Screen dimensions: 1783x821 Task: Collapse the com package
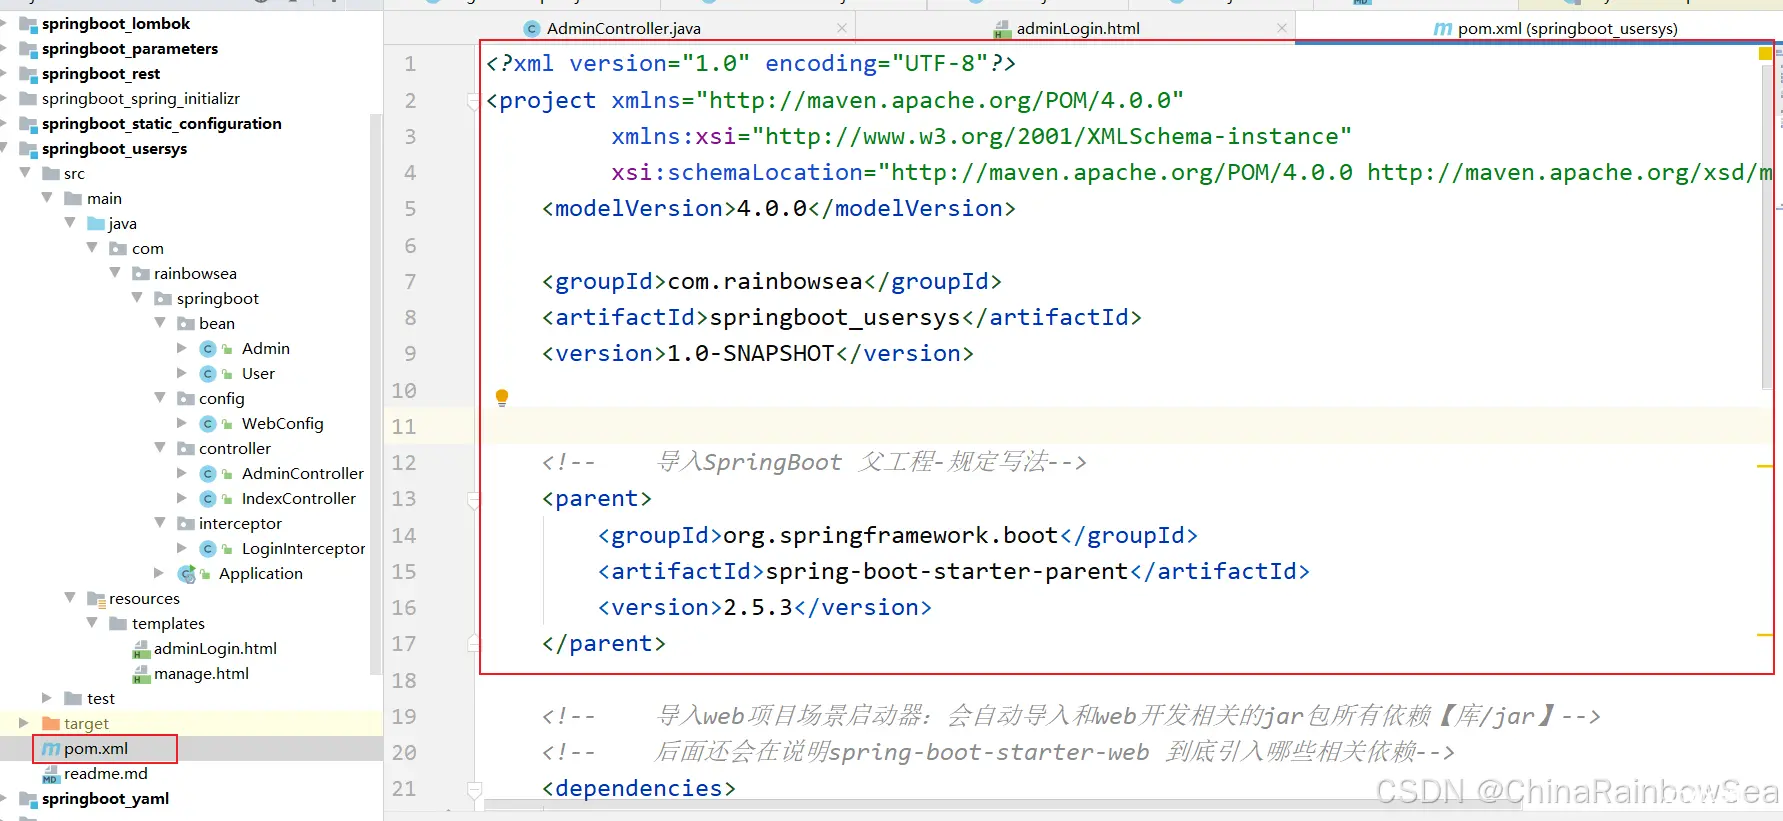[x=92, y=248]
